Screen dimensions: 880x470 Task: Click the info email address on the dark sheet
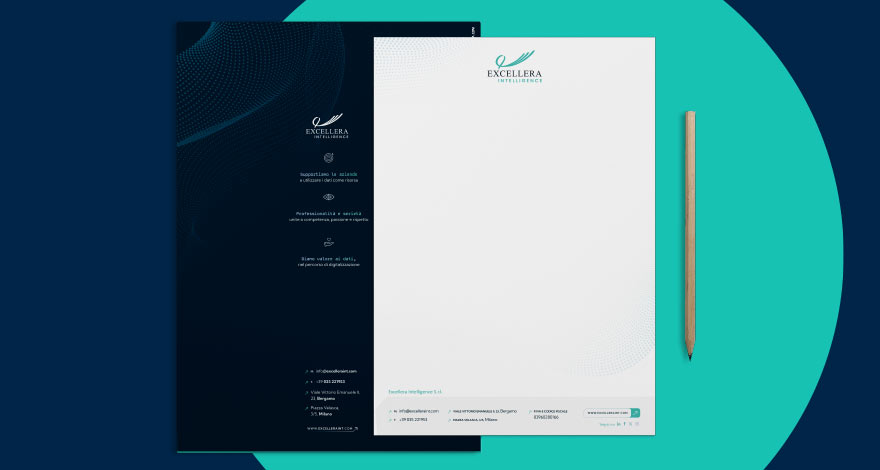click(336, 371)
